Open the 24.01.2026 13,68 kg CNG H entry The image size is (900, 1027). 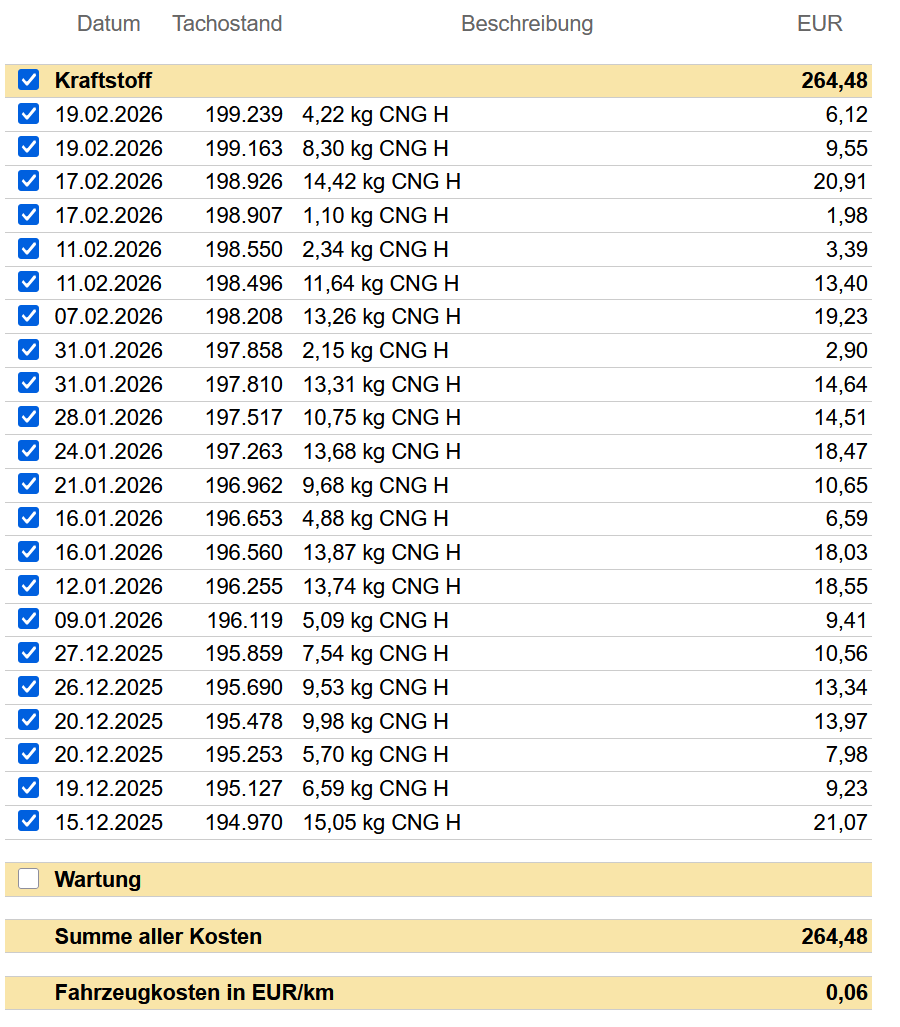(x=438, y=451)
